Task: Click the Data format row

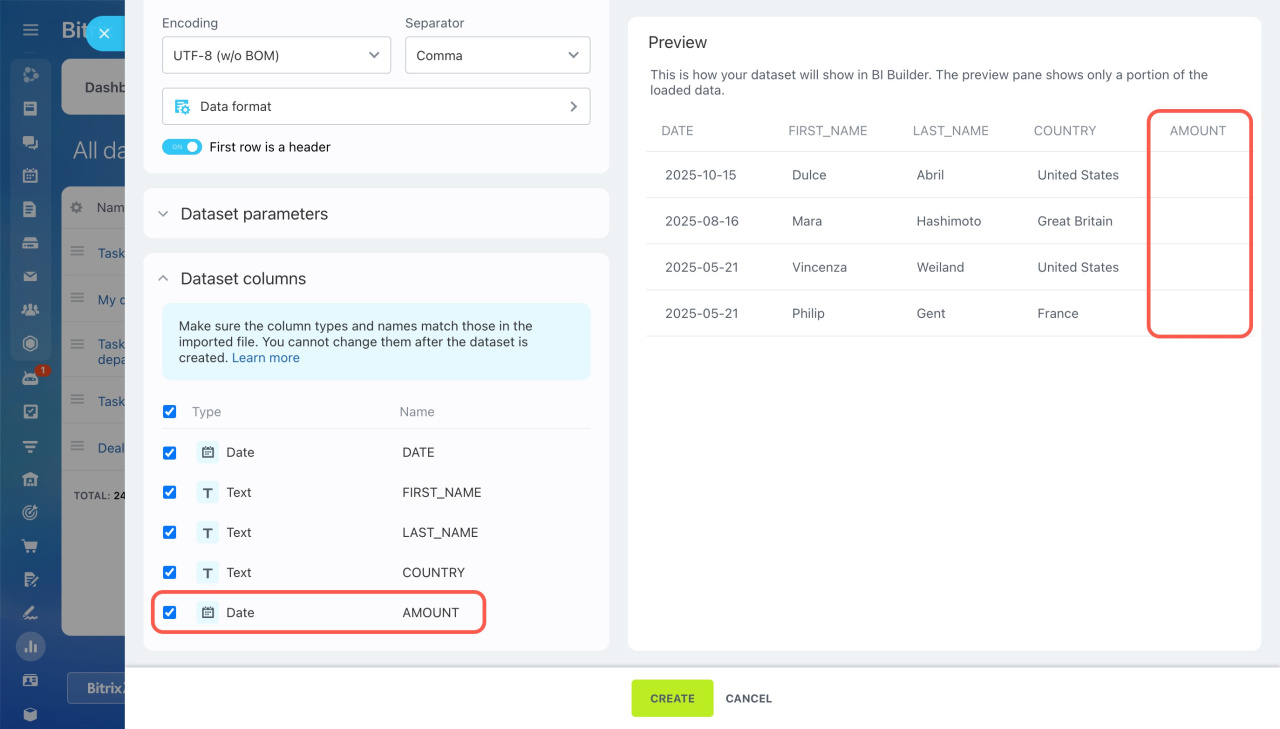Action: (x=376, y=106)
